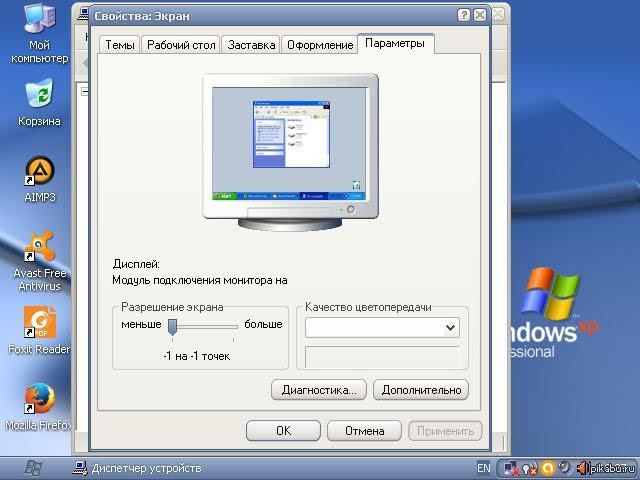640x480 pixels.
Task: Go to the Оформление tab
Action: tap(320, 45)
